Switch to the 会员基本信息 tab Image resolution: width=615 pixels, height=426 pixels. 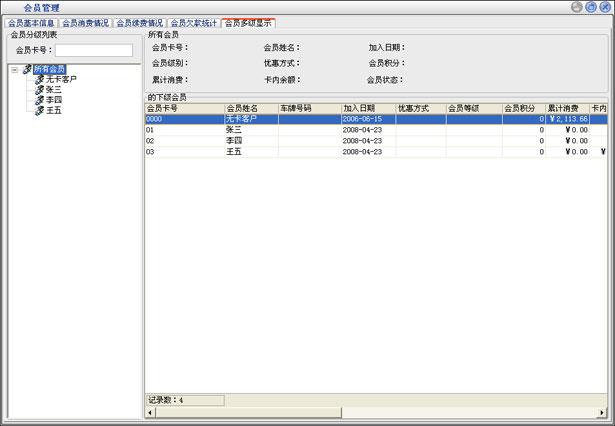(x=32, y=22)
